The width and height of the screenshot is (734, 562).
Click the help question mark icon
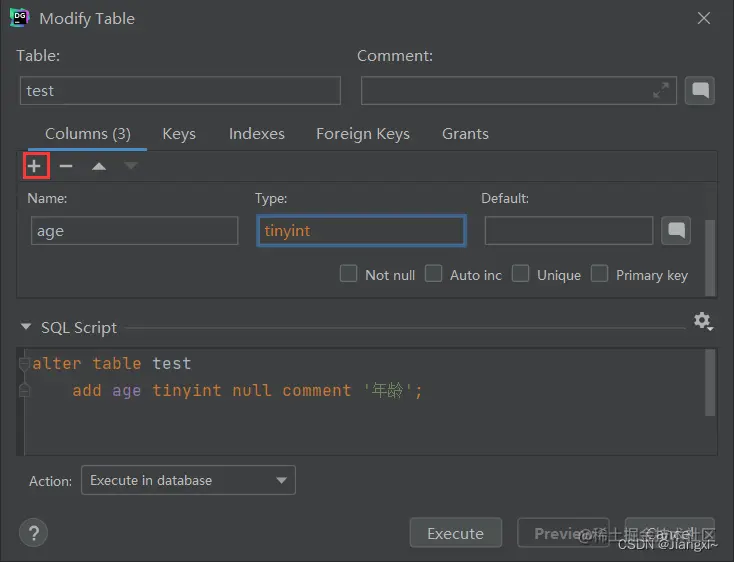[34, 532]
